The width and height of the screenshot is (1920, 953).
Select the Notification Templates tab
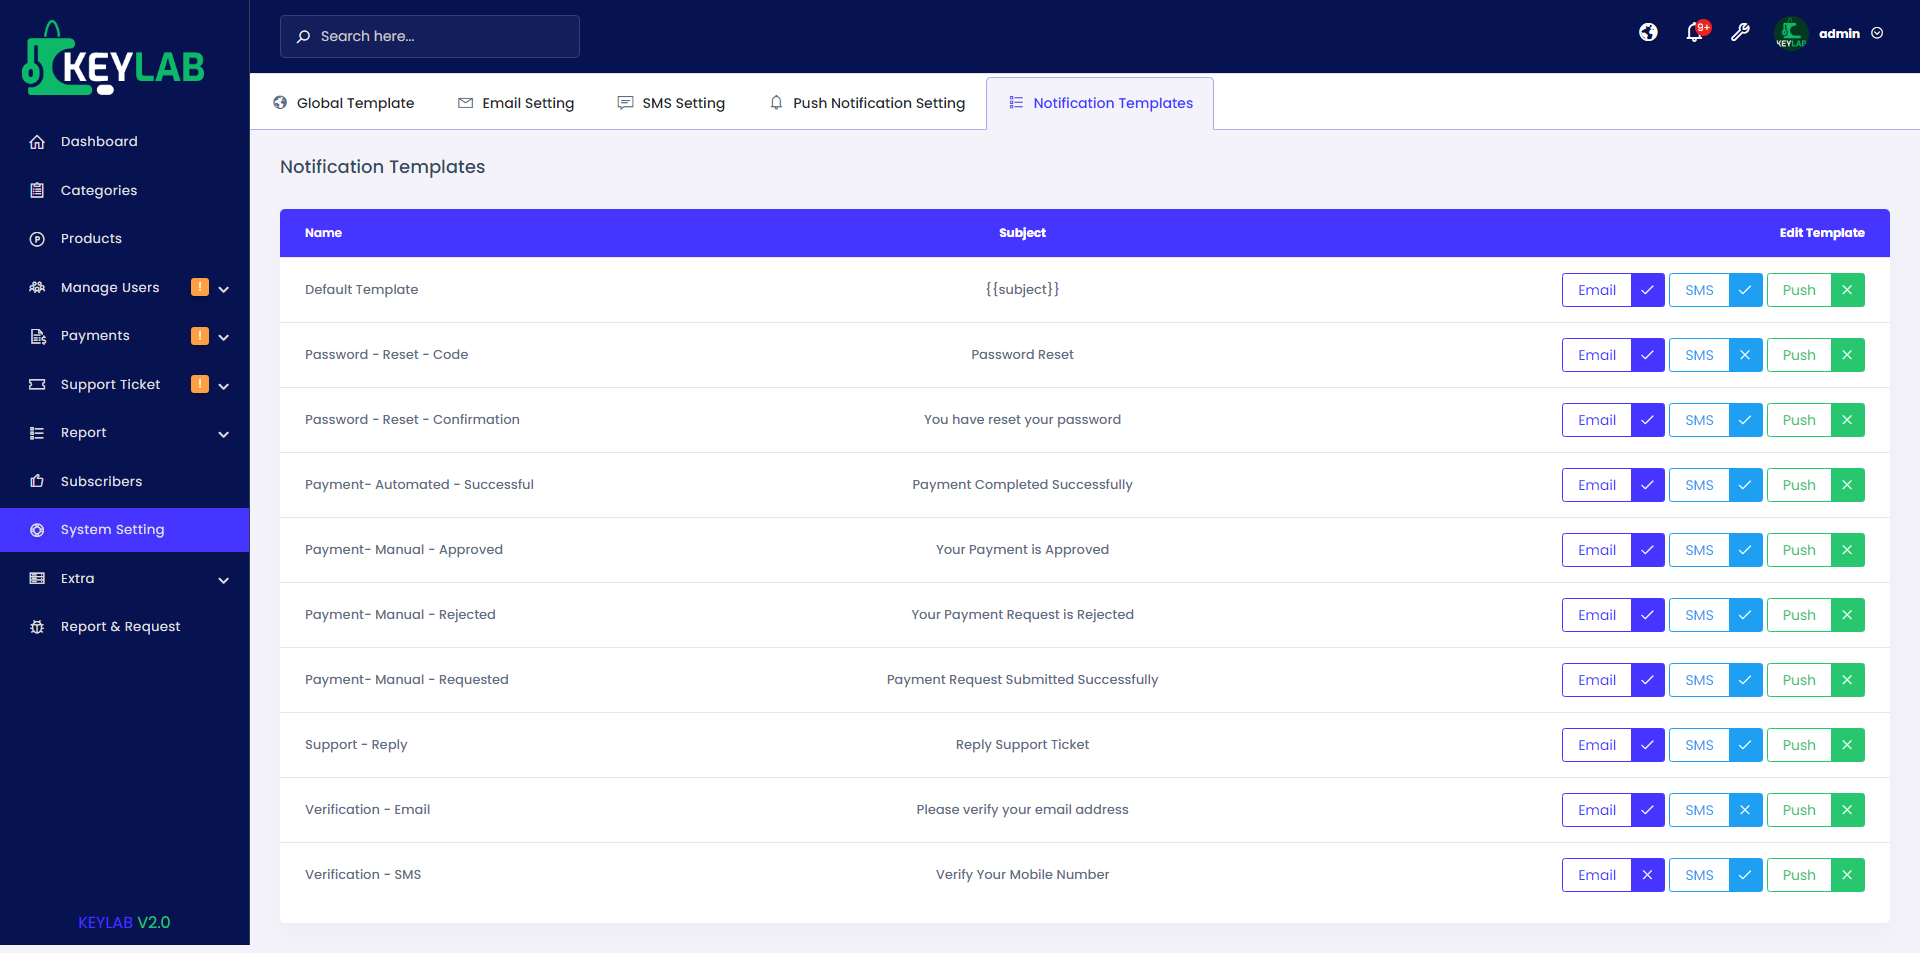[1100, 103]
